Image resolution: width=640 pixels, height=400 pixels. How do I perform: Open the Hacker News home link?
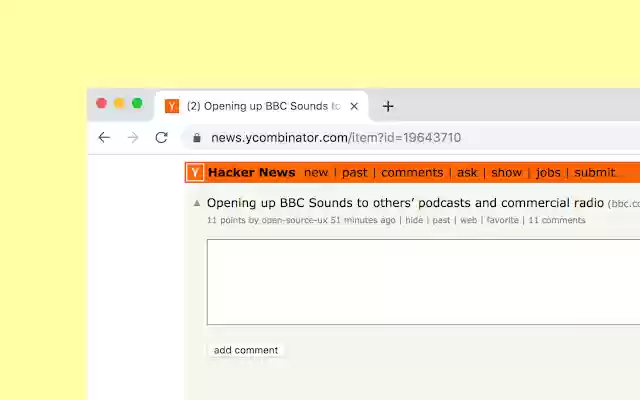pyautogui.click(x=251, y=173)
